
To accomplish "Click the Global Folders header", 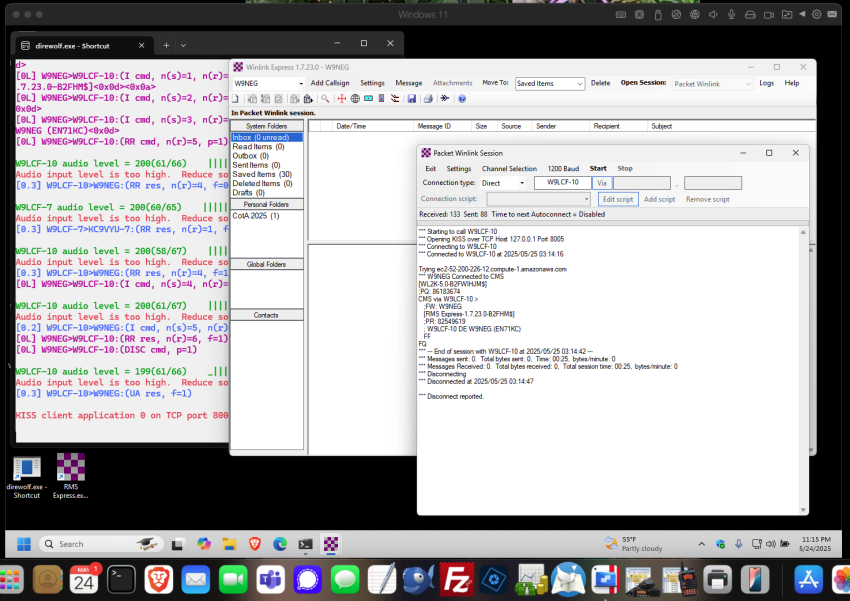I will coord(266,264).
